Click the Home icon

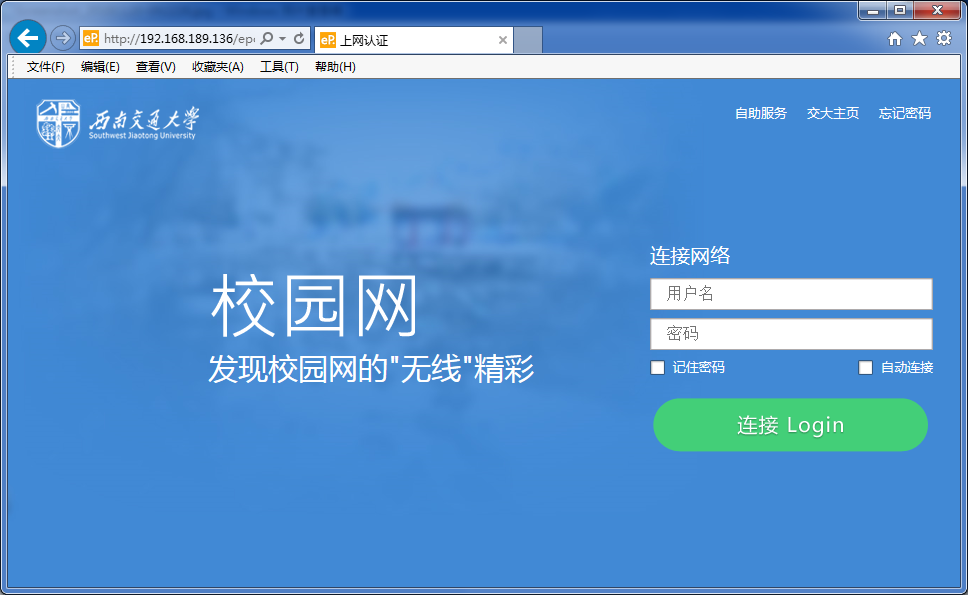tap(895, 37)
